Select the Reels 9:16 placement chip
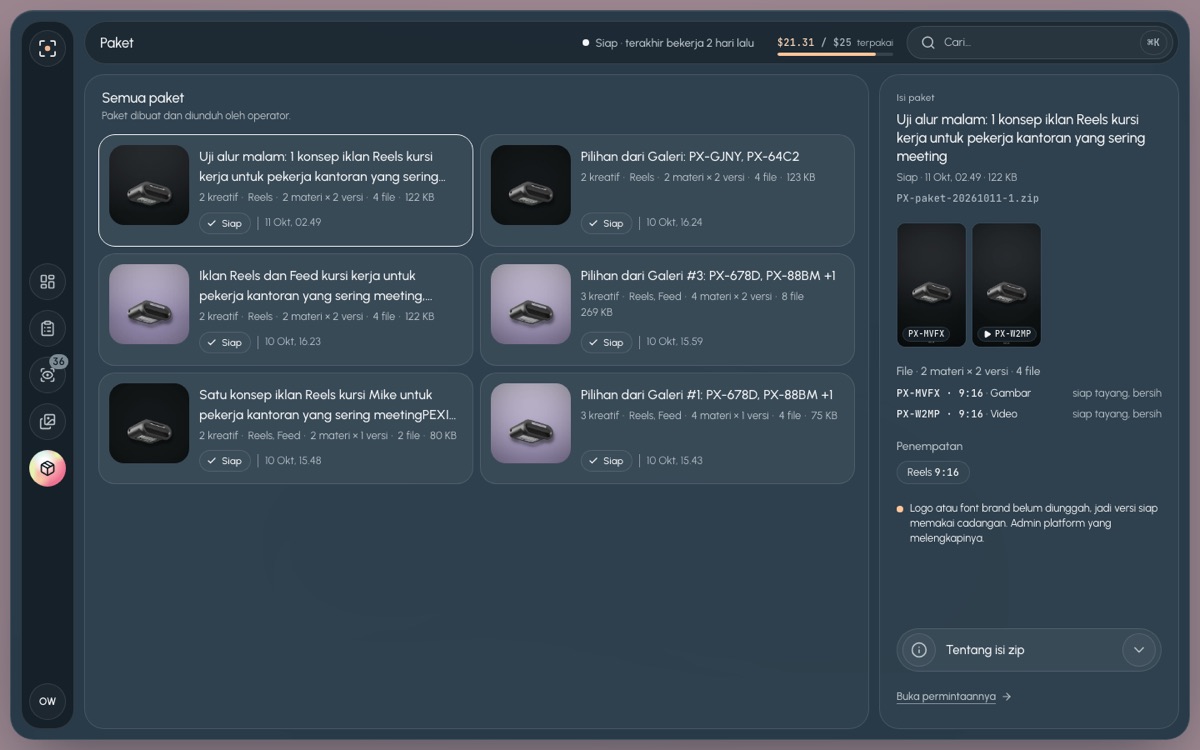Screen dimensions: 1200x750 point(933,472)
